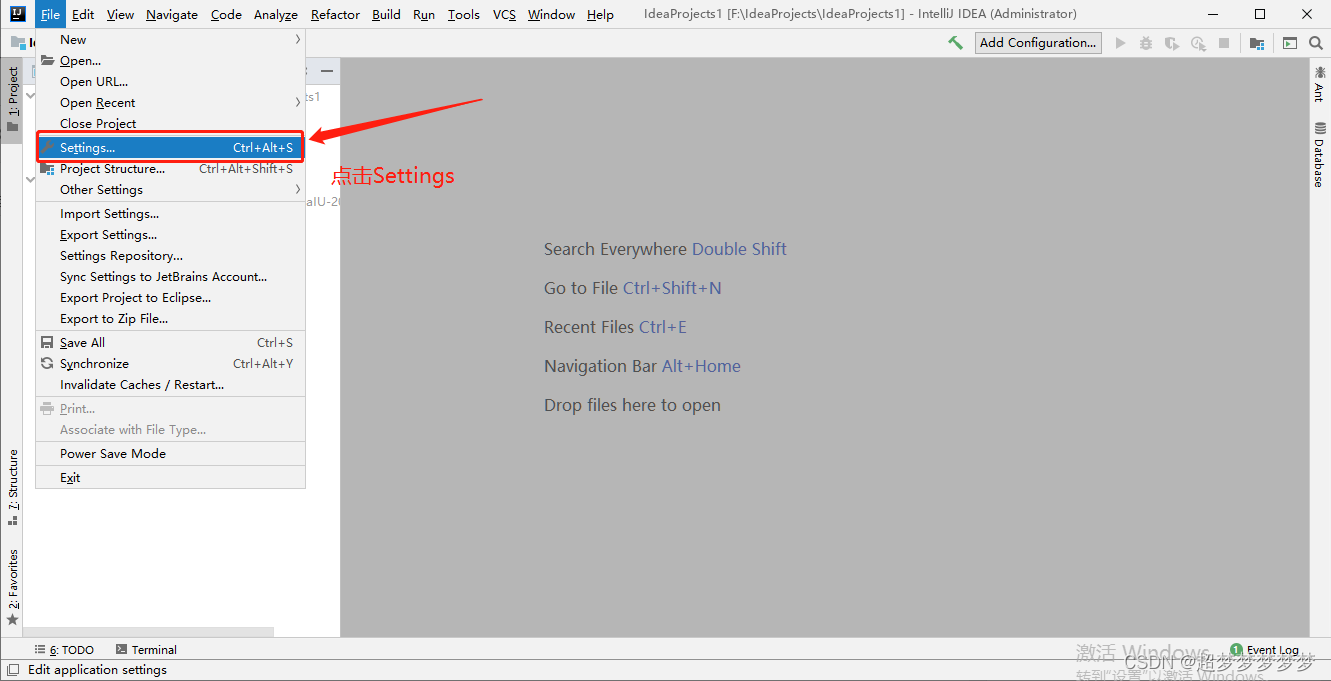
Task: Open the Edit menu
Action: (83, 14)
